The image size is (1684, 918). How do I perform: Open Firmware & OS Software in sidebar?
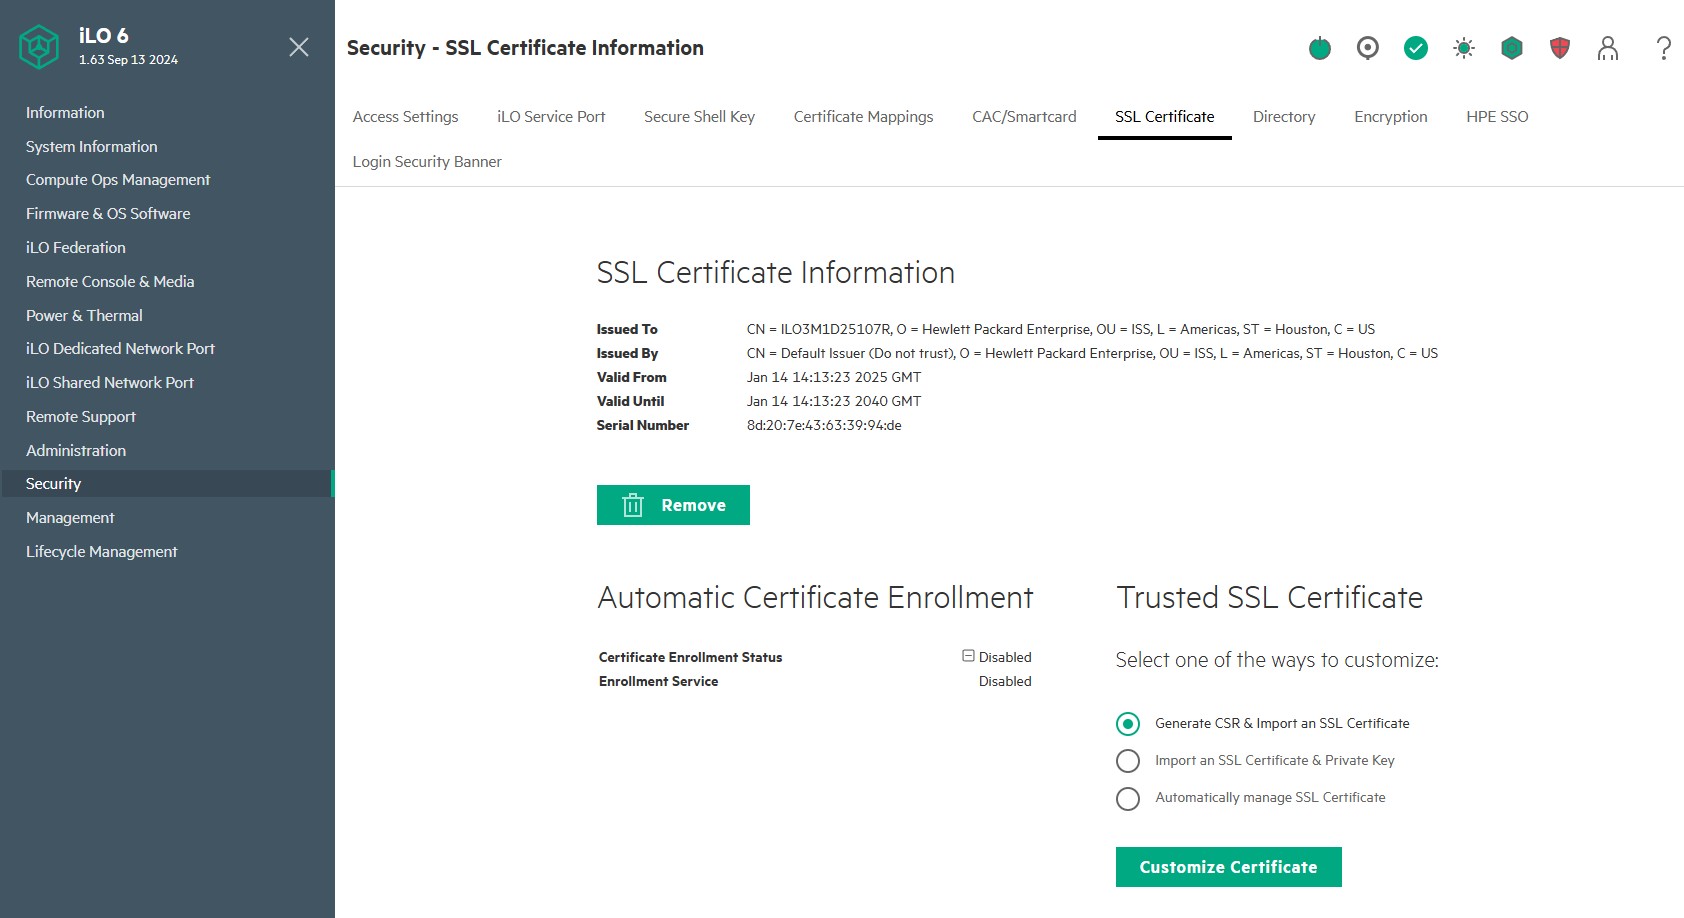(x=108, y=214)
